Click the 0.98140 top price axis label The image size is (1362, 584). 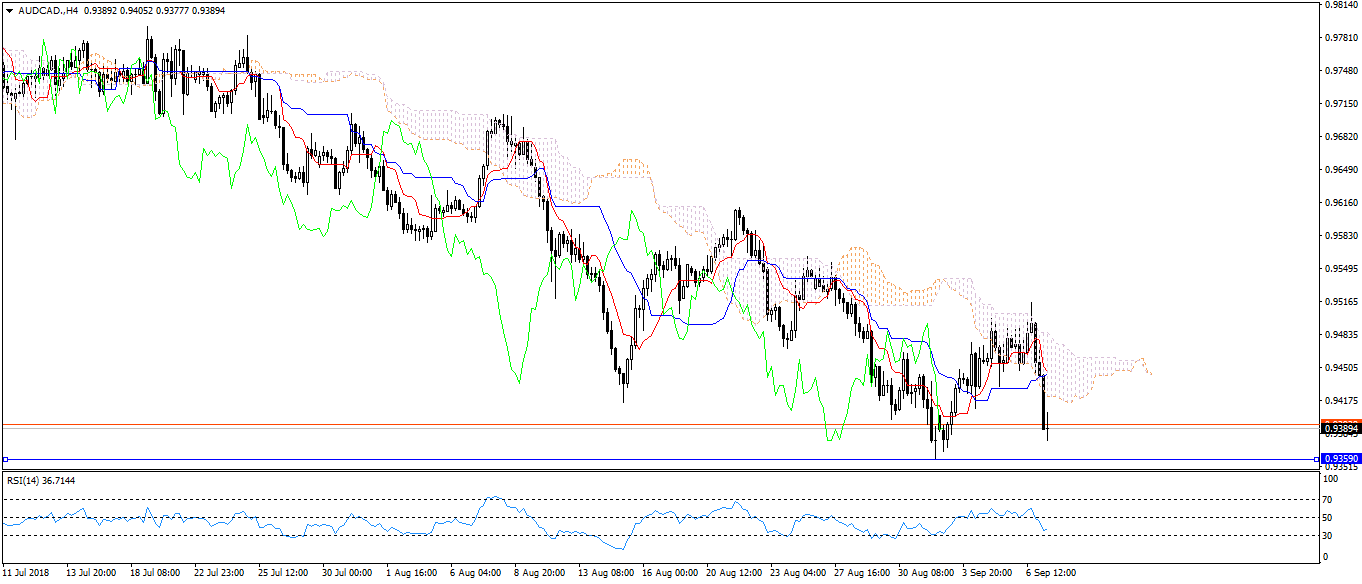[x=1340, y=5]
